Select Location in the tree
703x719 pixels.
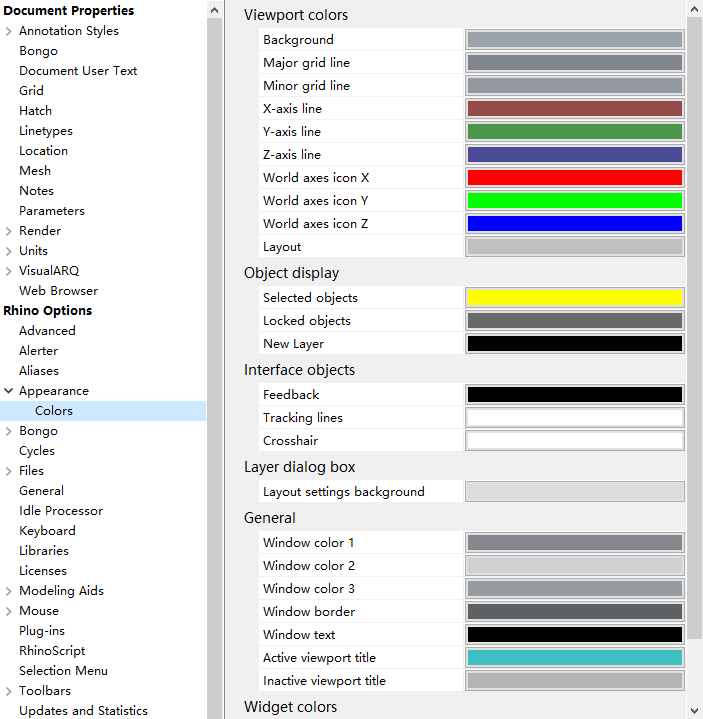(44, 151)
